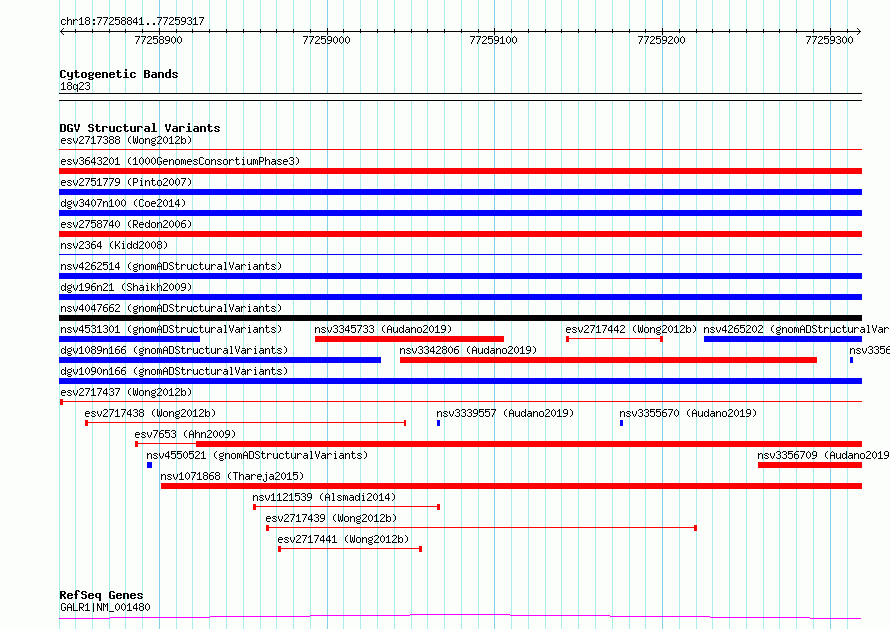Select esv2717442 (Wong2012b) label
890x629 pixels.
point(631,329)
